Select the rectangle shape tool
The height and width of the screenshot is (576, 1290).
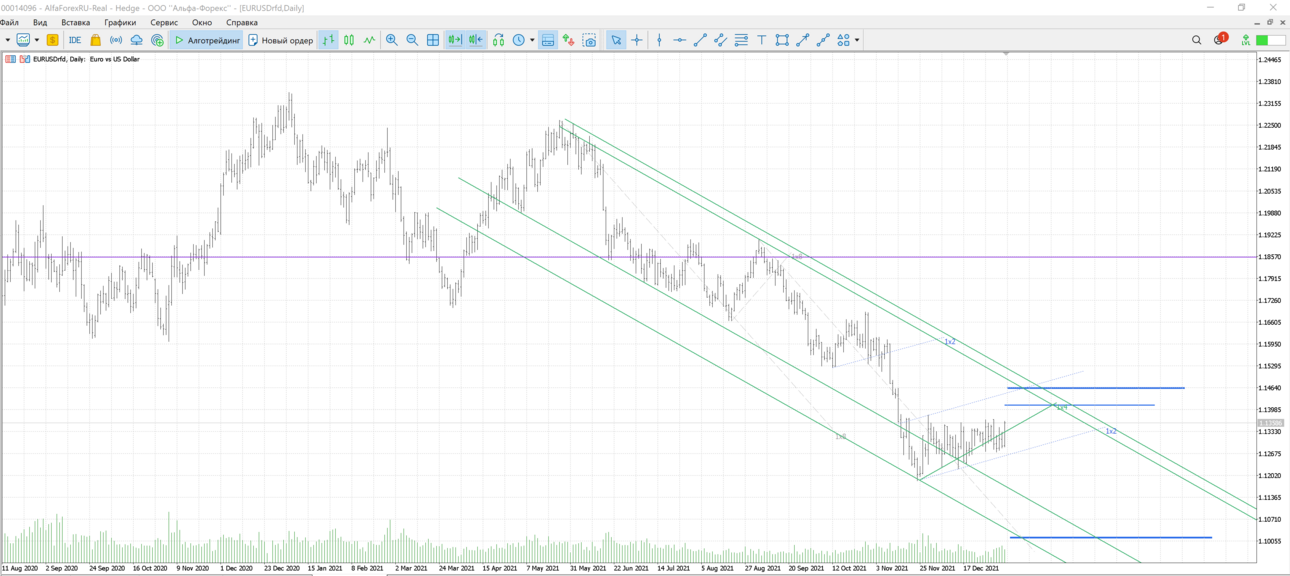point(782,40)
